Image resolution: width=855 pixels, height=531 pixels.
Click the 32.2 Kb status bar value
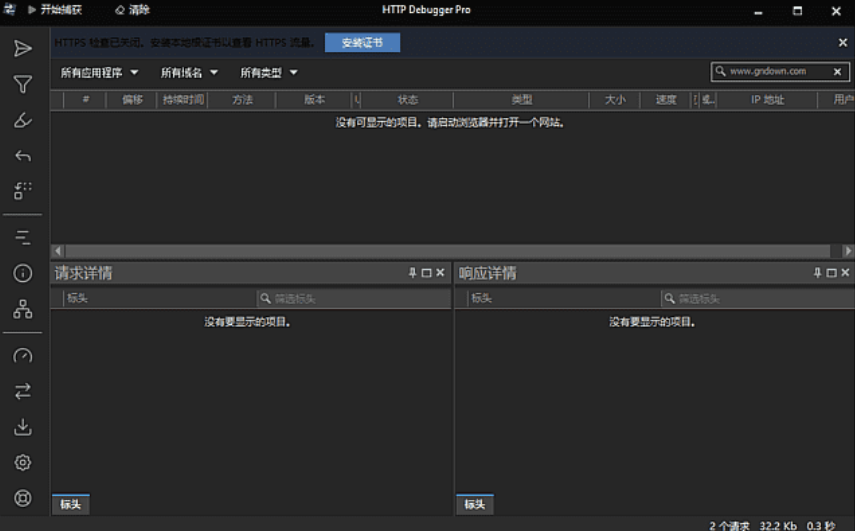778,526
